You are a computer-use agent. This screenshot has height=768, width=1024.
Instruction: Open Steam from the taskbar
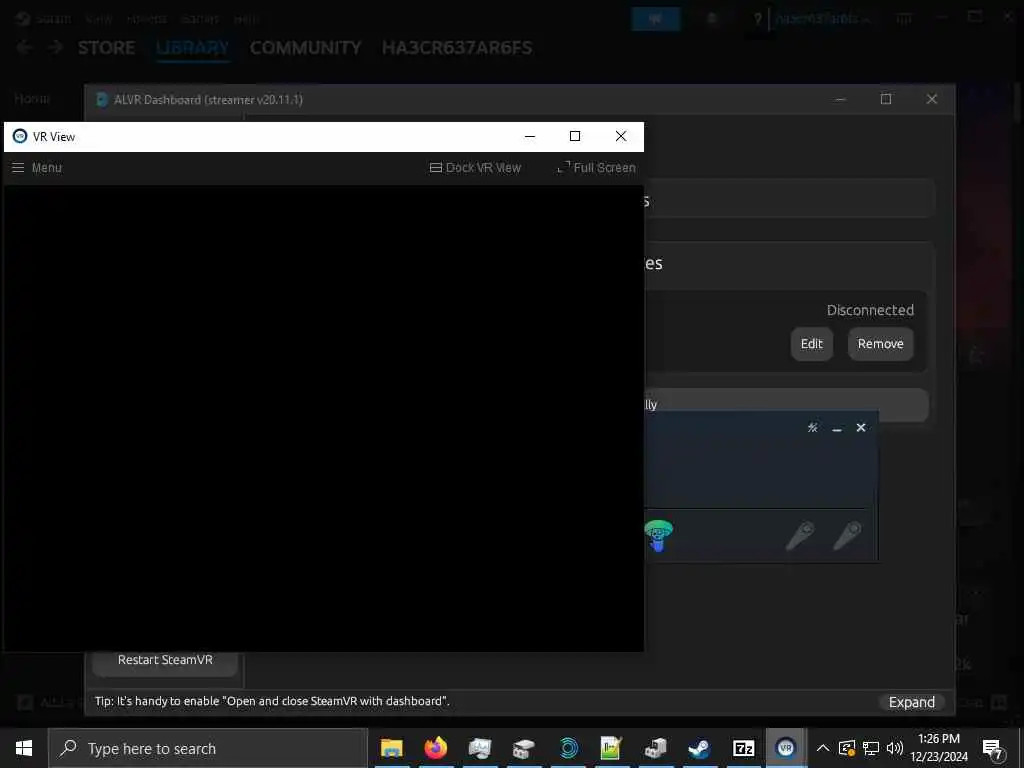(x=699, y=748)
